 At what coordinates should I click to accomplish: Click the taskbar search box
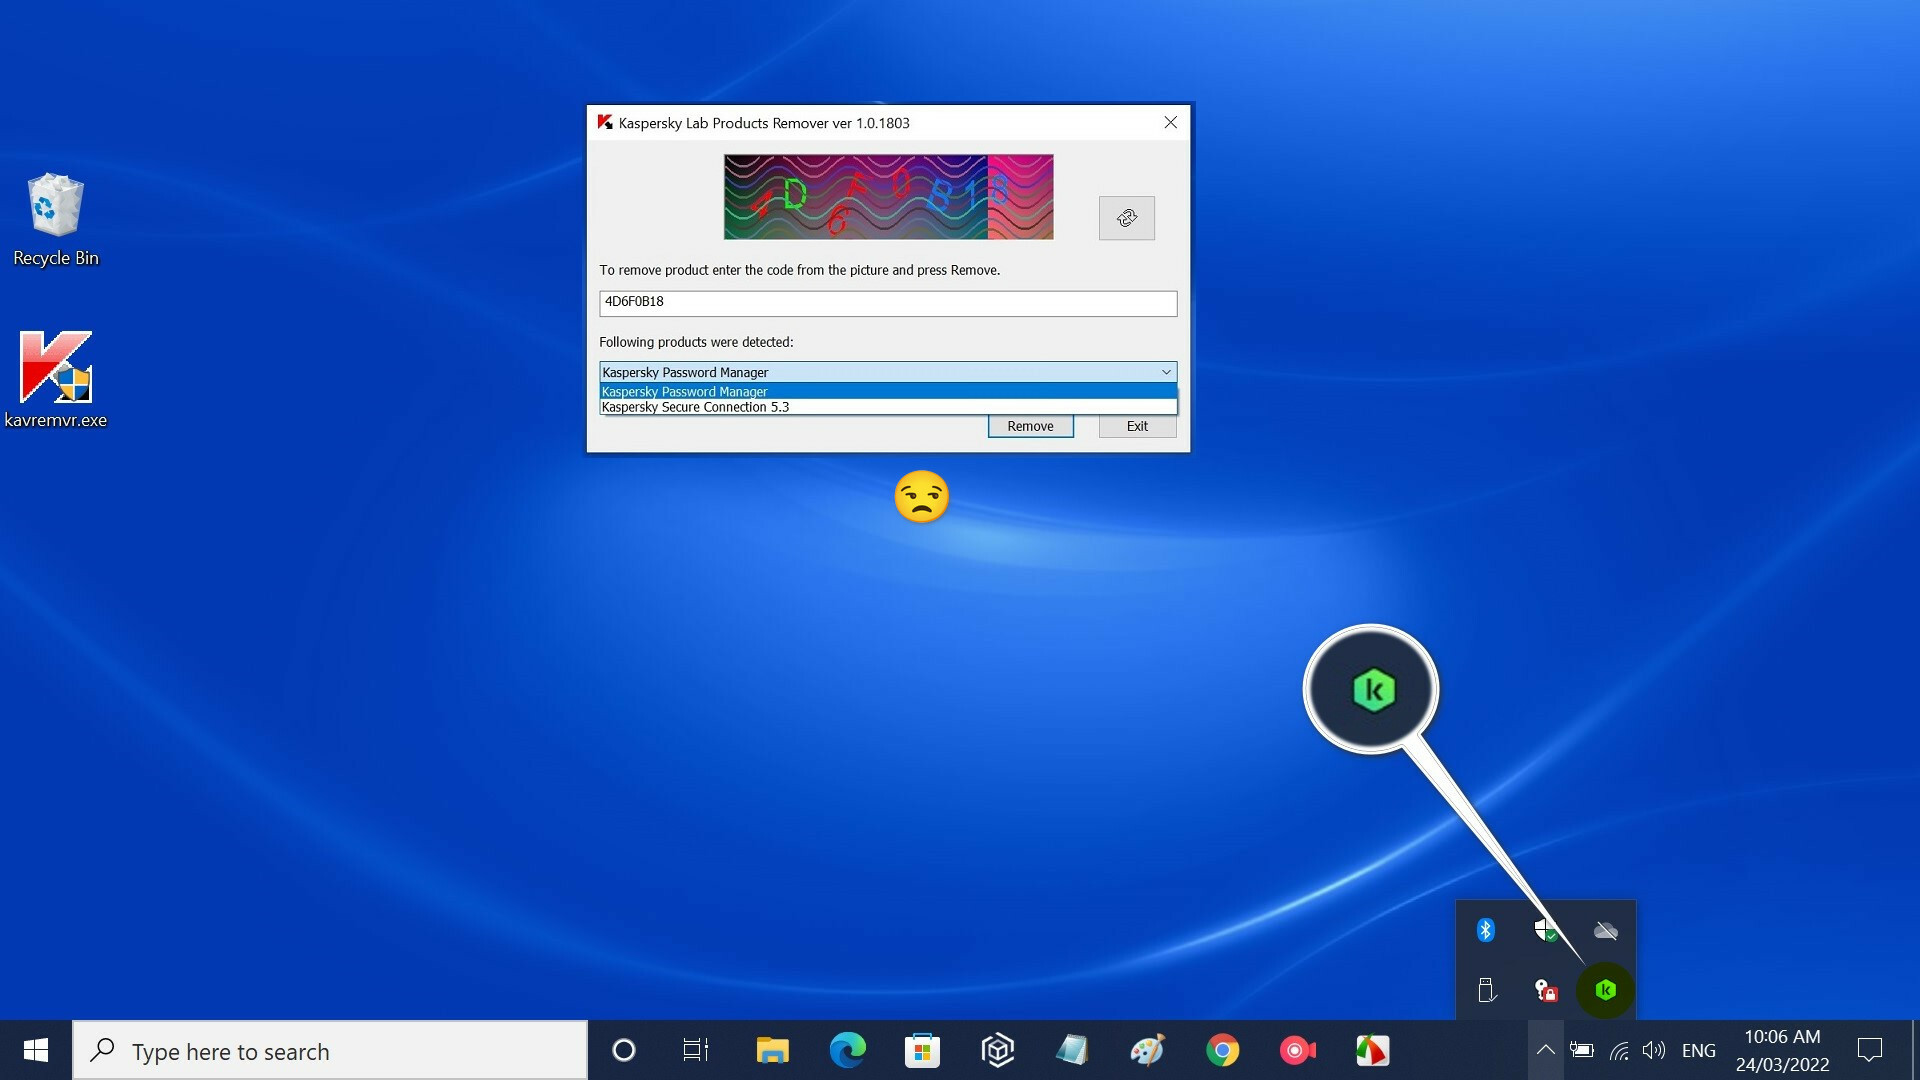[x=330, y=1051]
